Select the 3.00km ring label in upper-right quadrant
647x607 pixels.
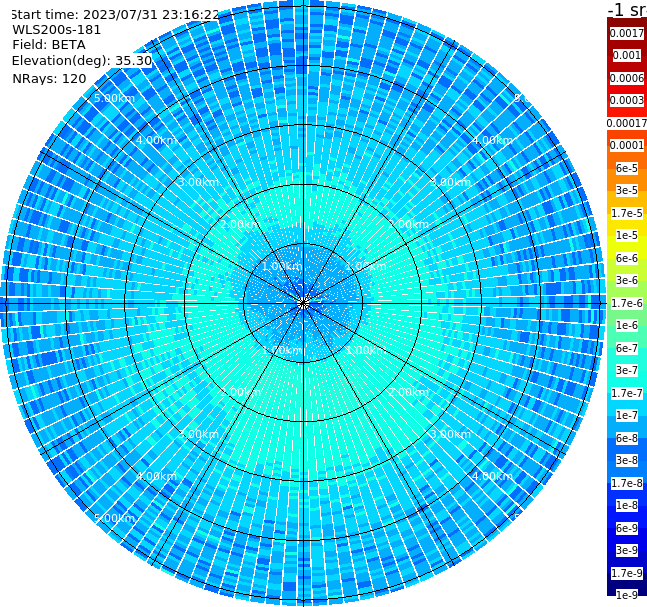[x=450, y=182]
